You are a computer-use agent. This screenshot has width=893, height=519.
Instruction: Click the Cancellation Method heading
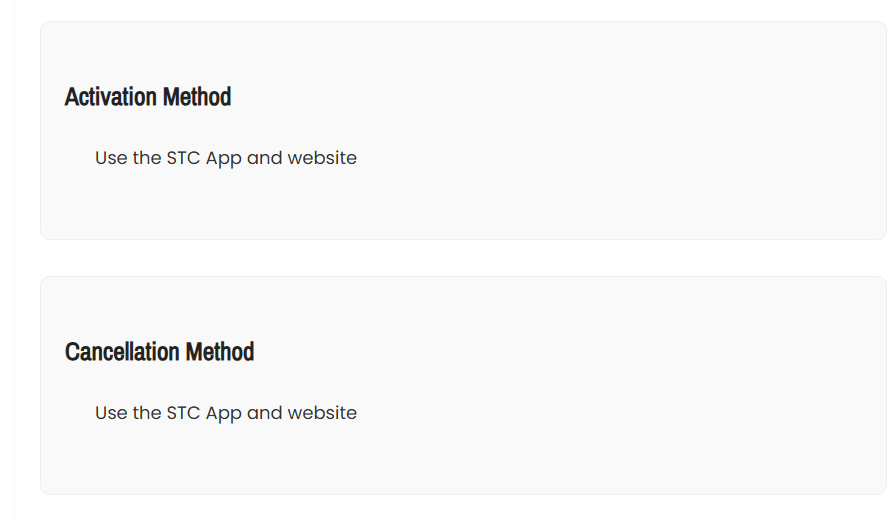pos(159,352)
